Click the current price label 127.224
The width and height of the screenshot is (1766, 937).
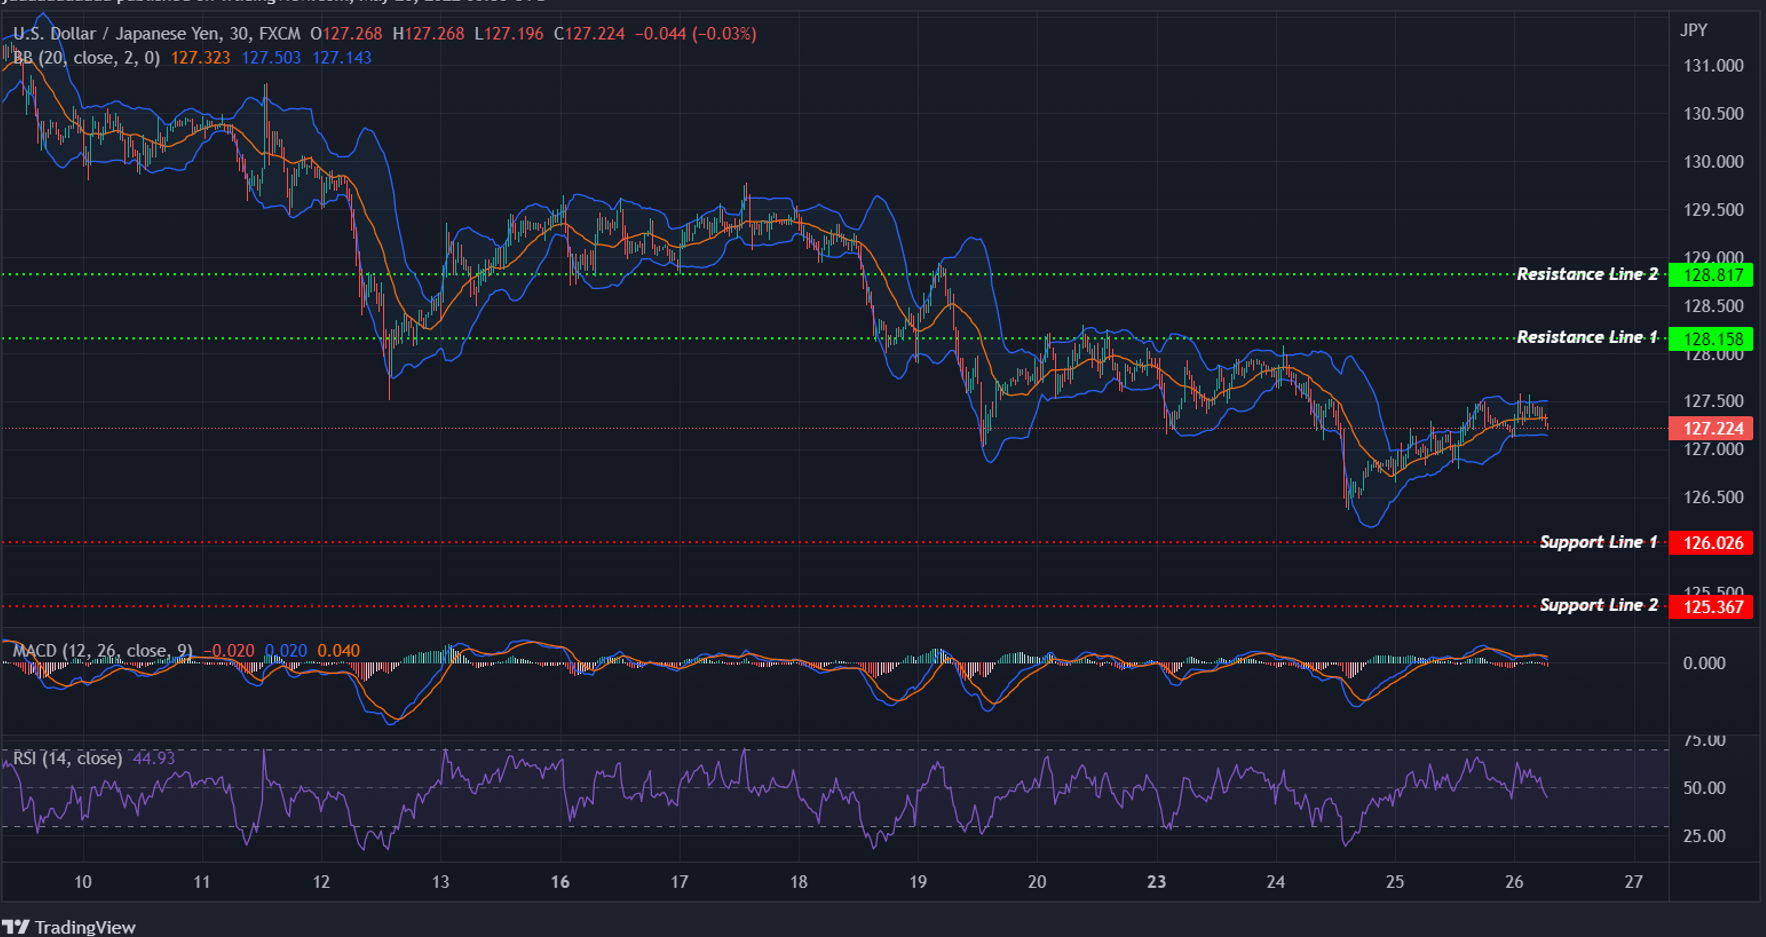point(1710,428)
